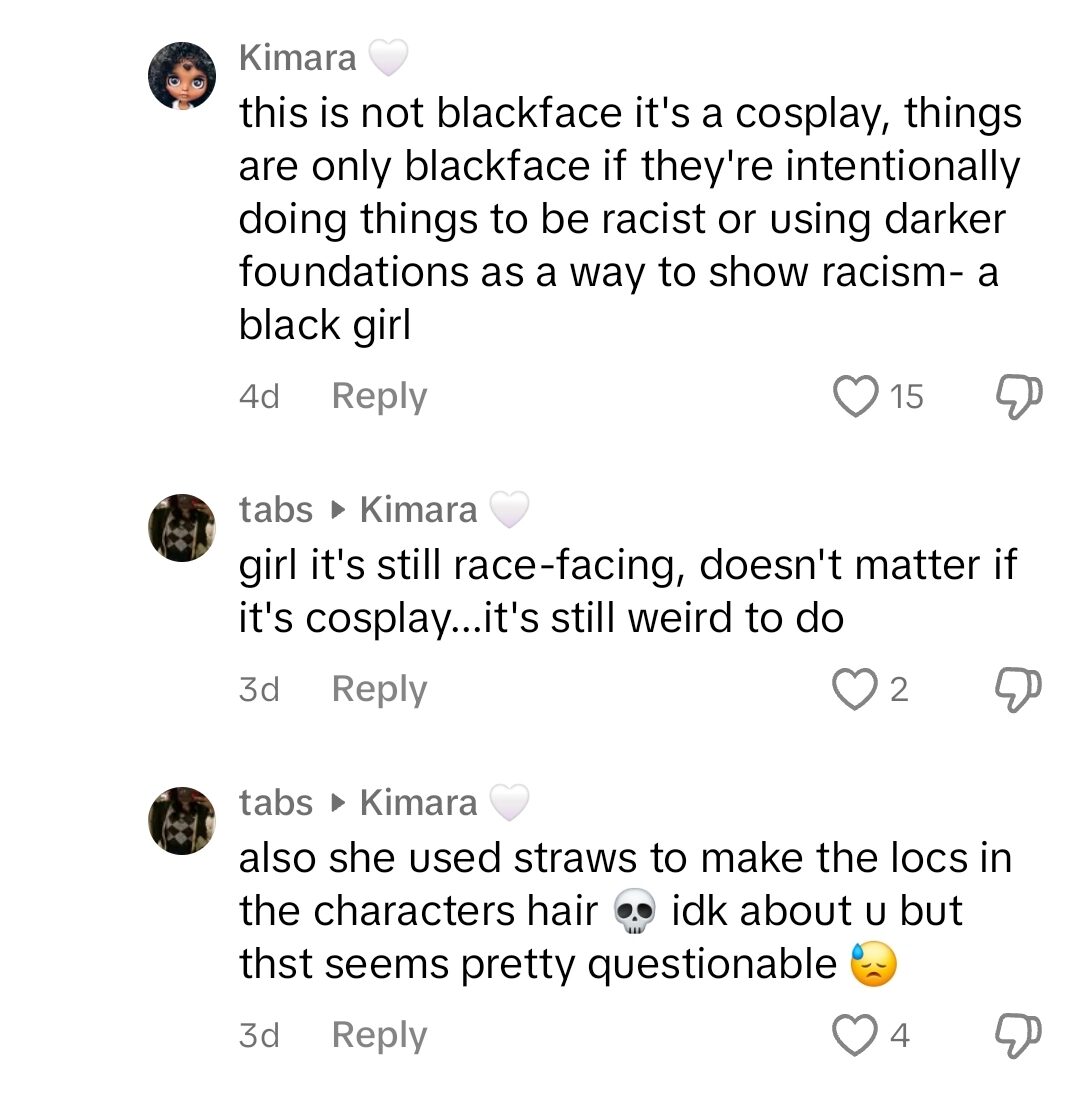Reply to Kimara's comment
Screen dimensions: 1079x1105
click(x=378, y=396)
